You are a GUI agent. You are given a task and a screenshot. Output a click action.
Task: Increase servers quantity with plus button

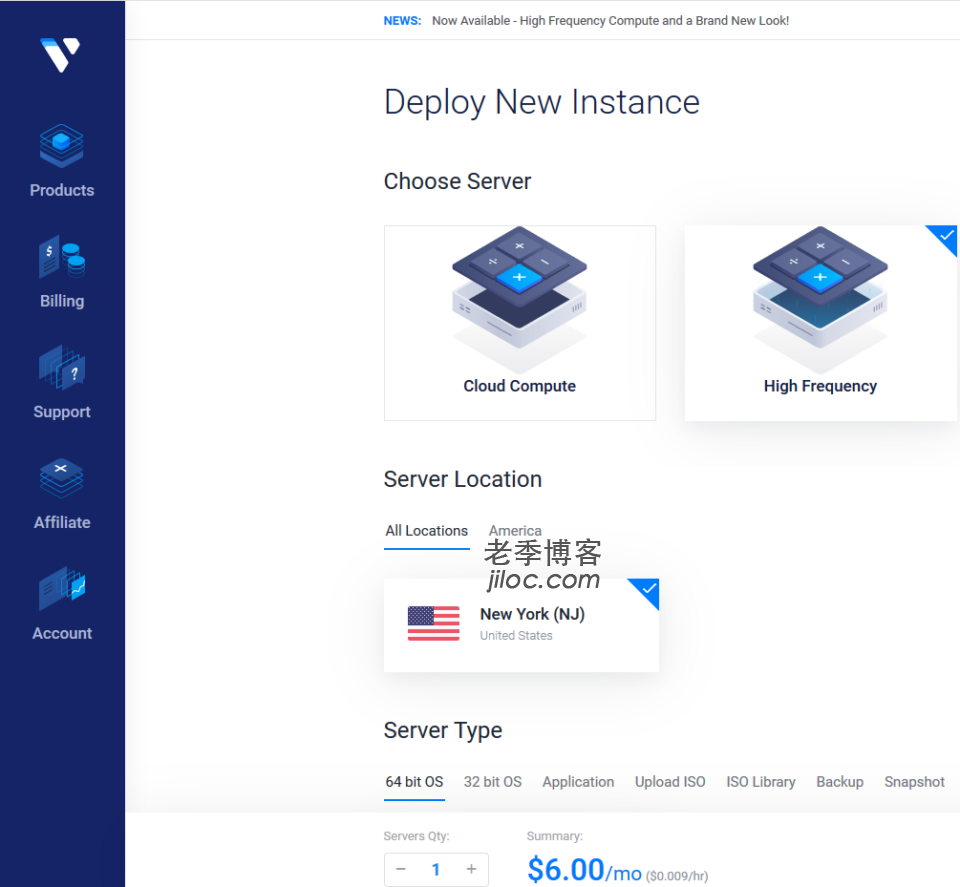point(471,869)
